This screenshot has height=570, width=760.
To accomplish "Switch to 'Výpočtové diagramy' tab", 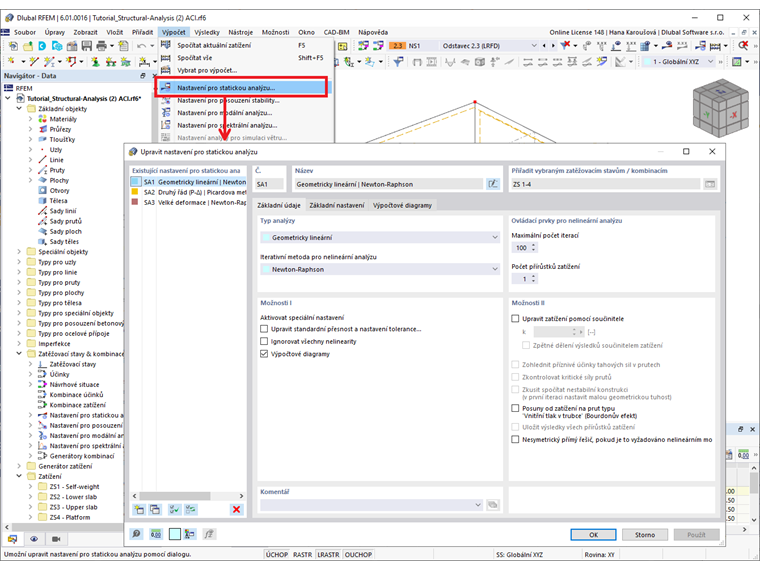I will pos(402,206).
